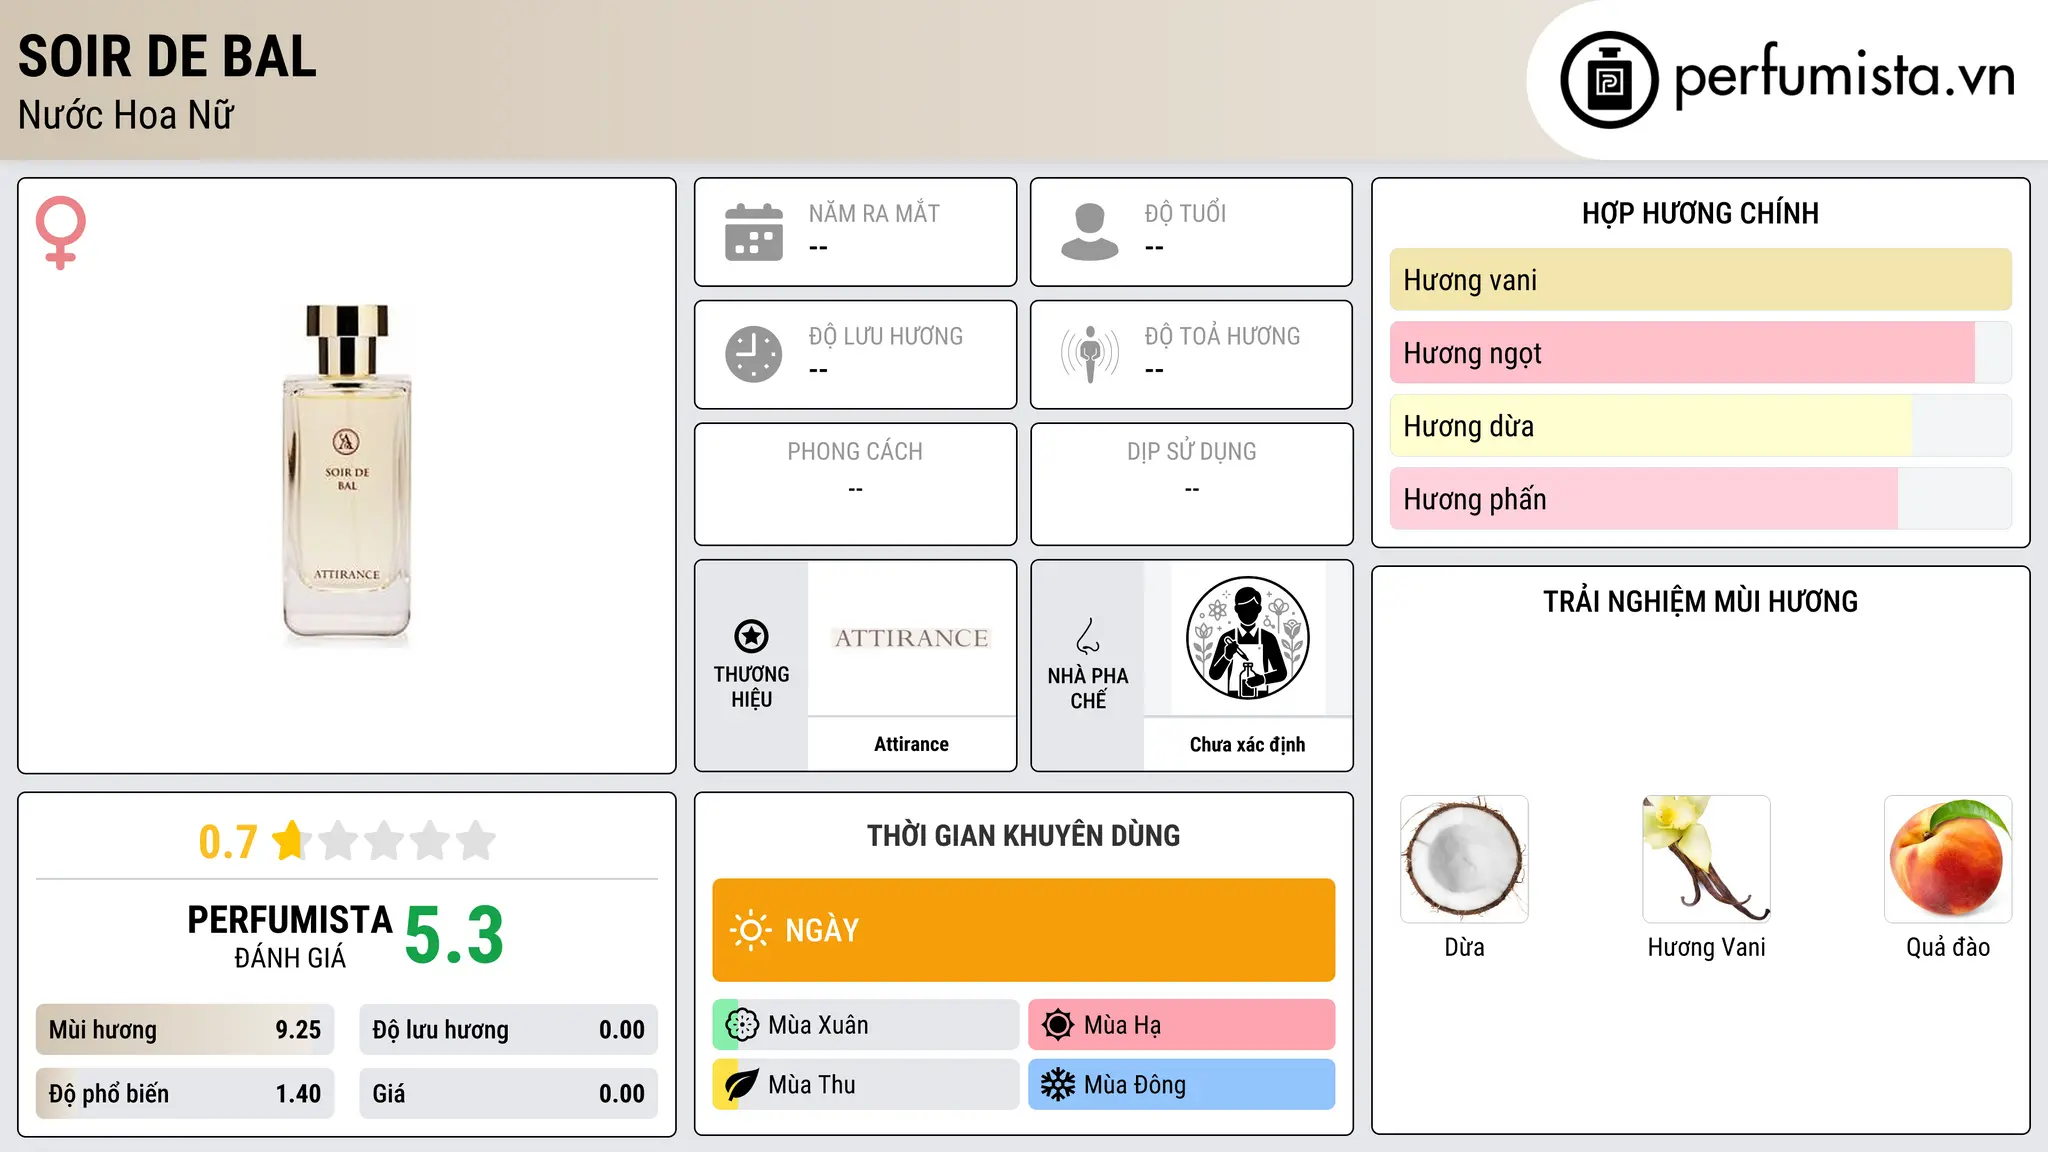Click the nose icon above Nhà pha chế
The height and width of the screenshot is (1152, 2048).
pos(1088,636)
